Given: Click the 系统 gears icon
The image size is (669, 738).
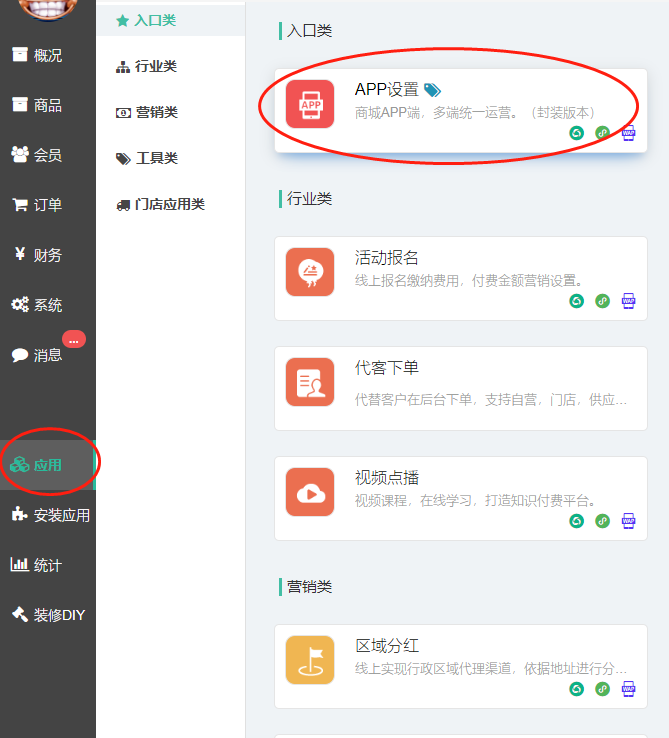Looking at the screenshot, I should 20,304.
